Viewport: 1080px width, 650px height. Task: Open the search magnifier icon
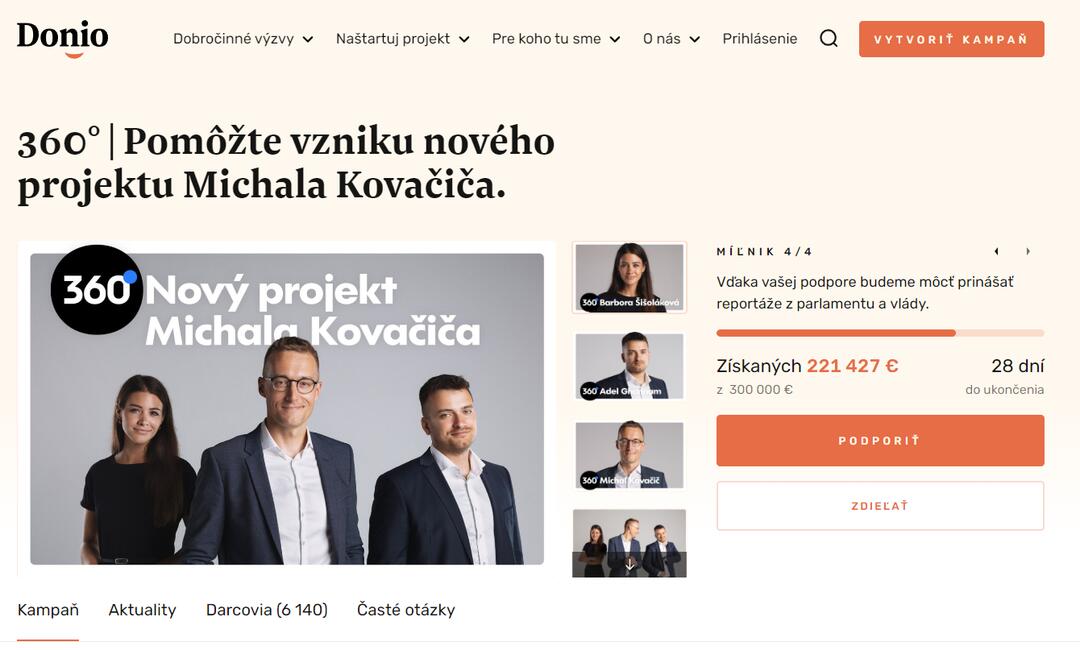click(x=829, y=39)
